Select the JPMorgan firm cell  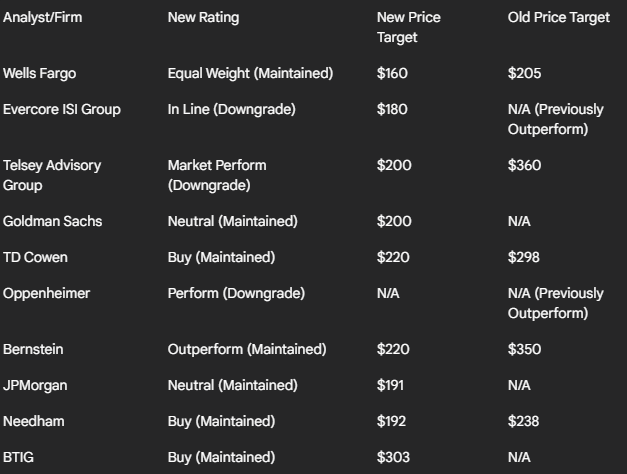(x=35, y=386)
